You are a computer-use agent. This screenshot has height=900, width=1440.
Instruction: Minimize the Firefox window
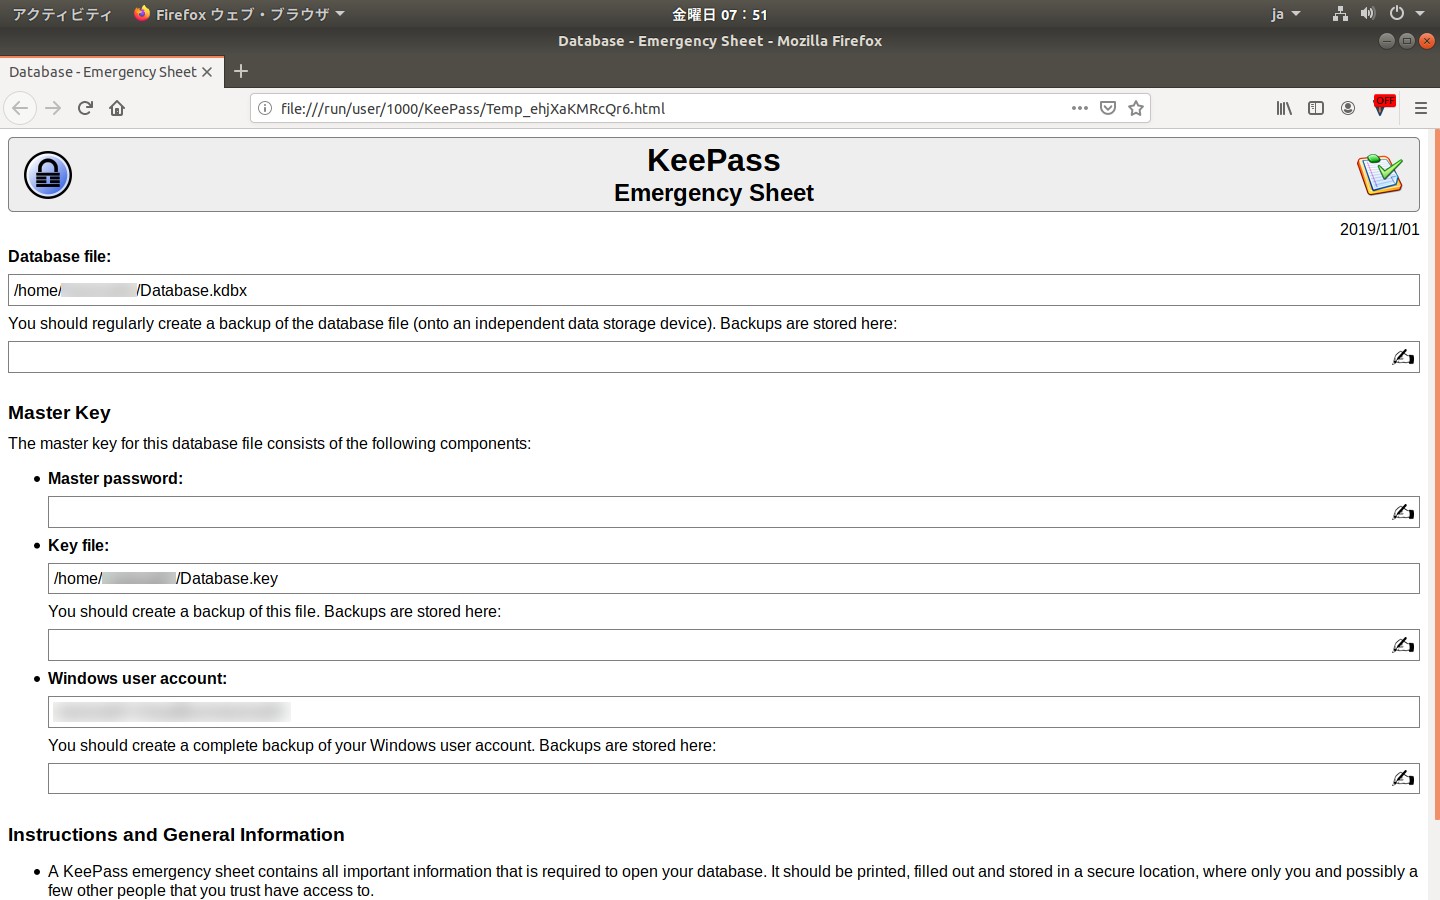pyautogui.click(x=1386, y=41)
